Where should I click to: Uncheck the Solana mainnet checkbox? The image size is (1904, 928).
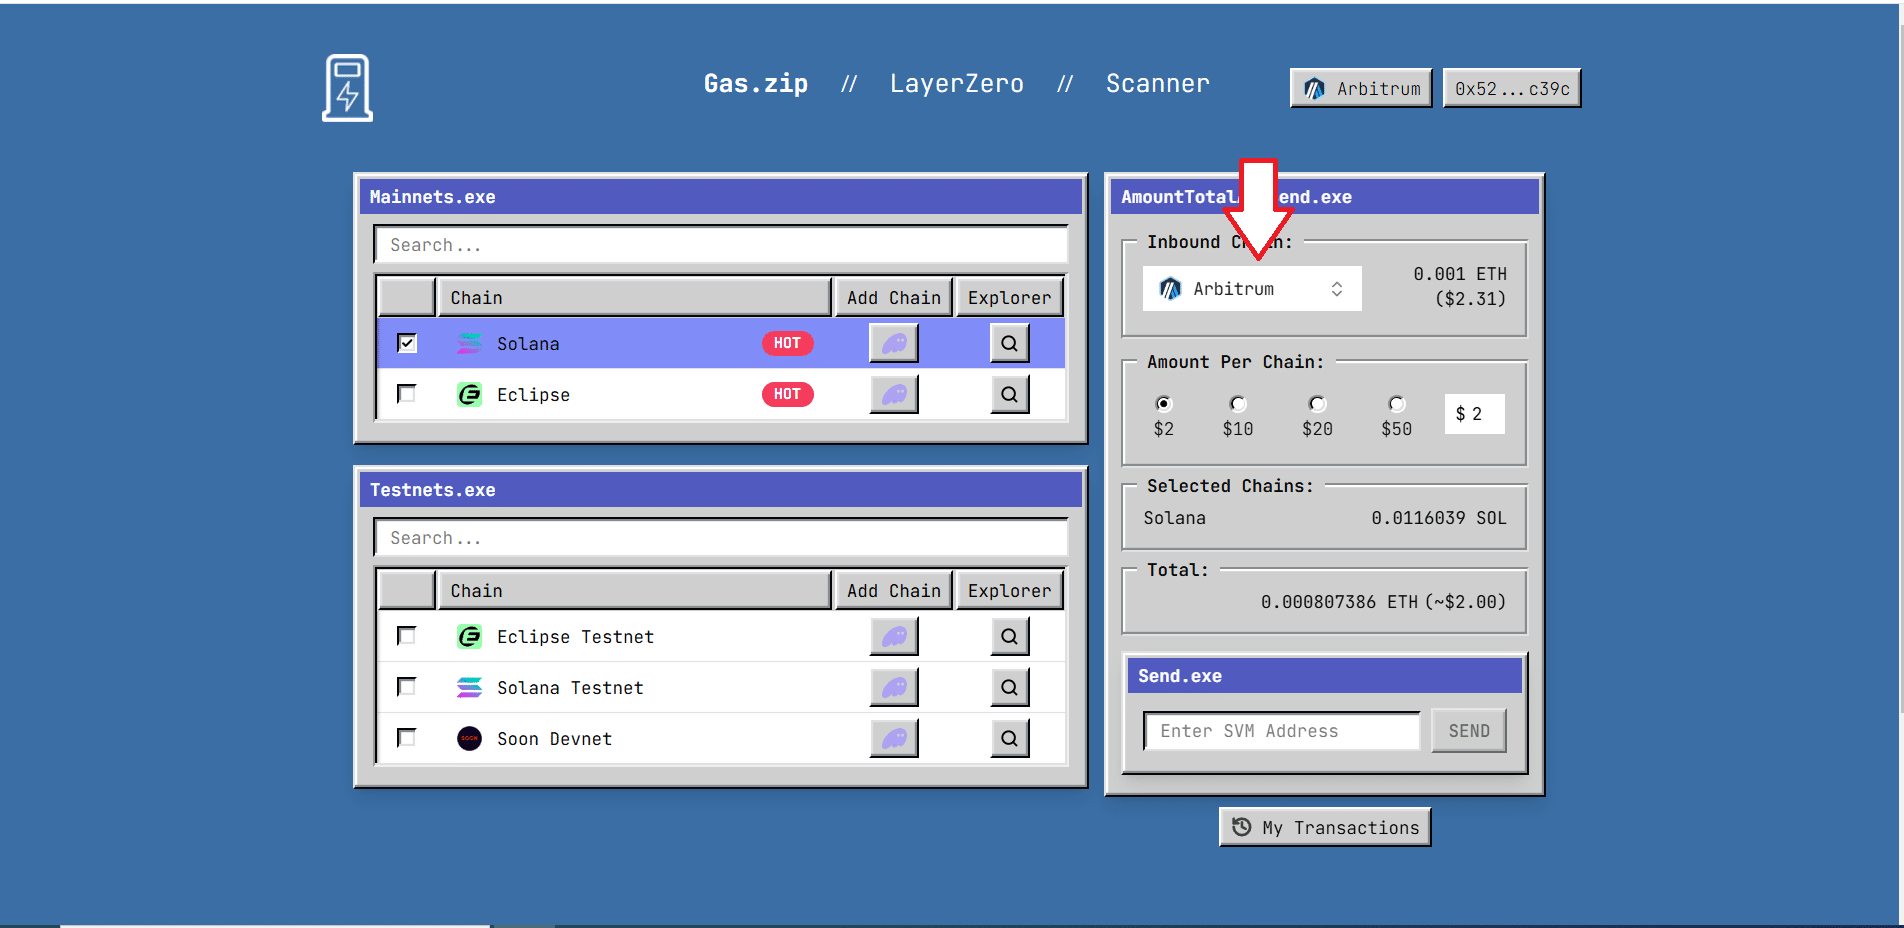(x=406, y=343)
